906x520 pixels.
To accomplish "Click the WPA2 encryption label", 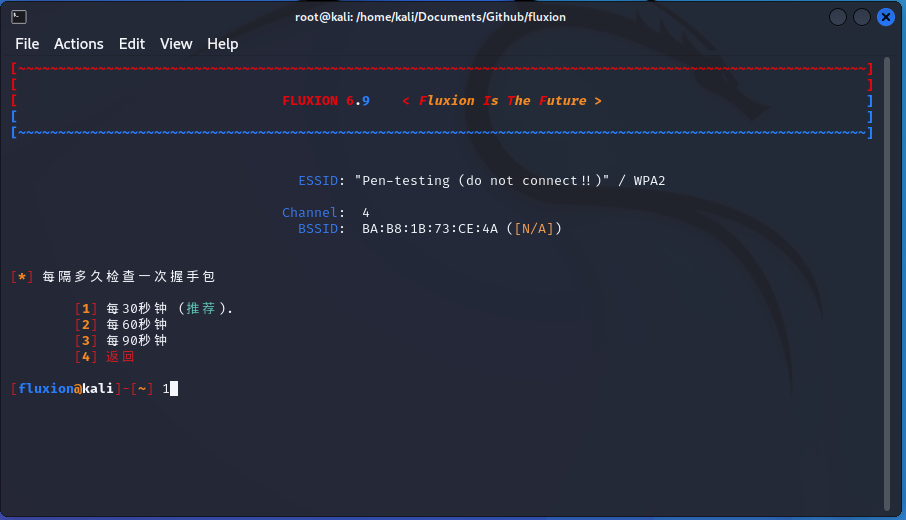I will tap(649, 181).
